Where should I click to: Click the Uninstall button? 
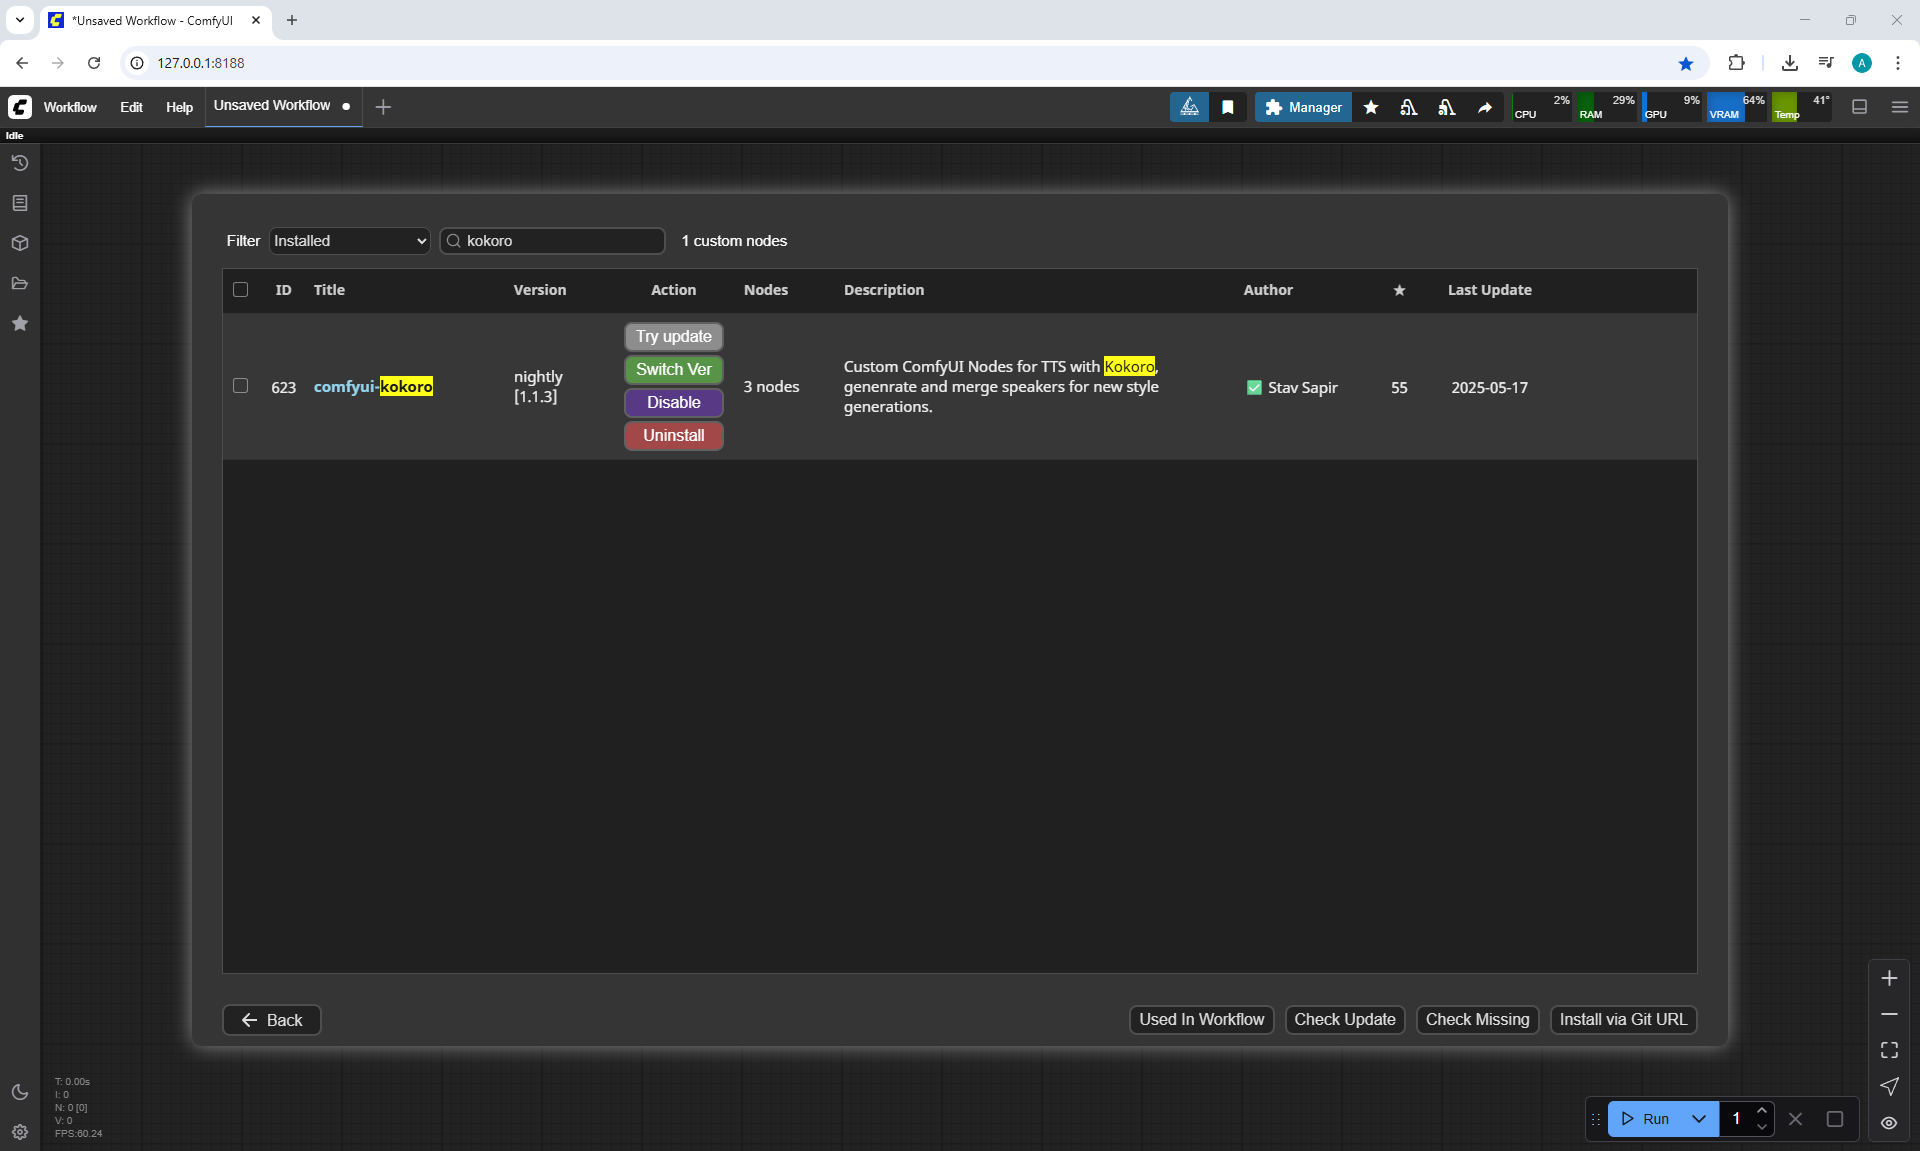(x=673, y=436)
